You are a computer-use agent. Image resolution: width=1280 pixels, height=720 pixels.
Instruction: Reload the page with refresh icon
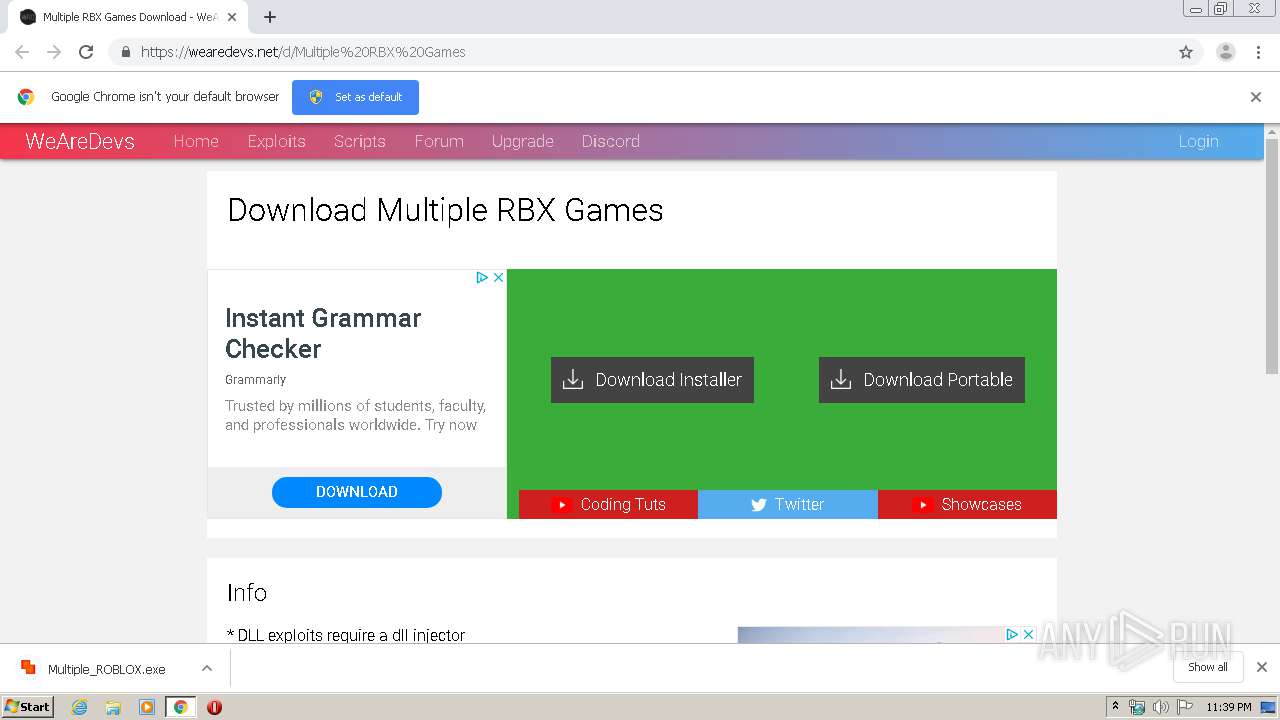pyautogui.click(x=86, y=52)
